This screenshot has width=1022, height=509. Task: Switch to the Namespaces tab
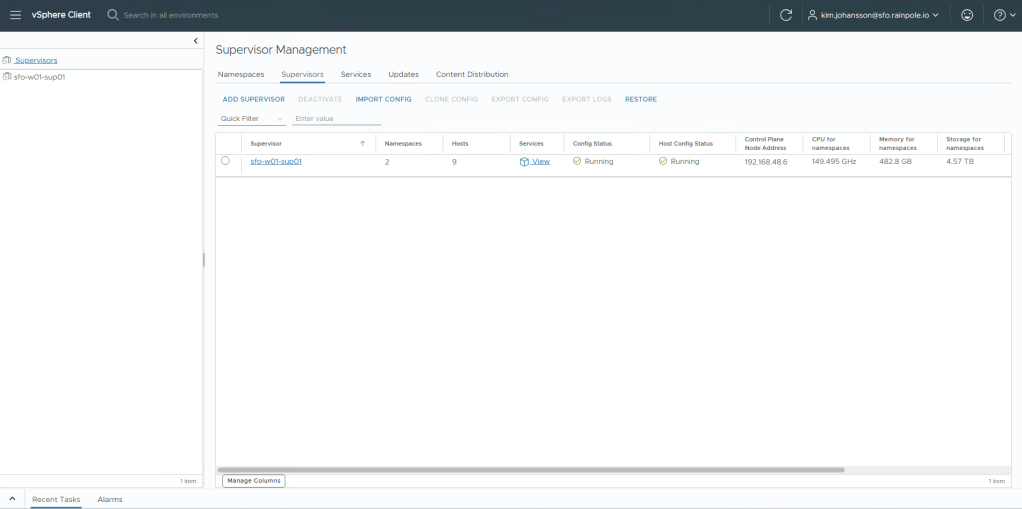pos(241,75)
